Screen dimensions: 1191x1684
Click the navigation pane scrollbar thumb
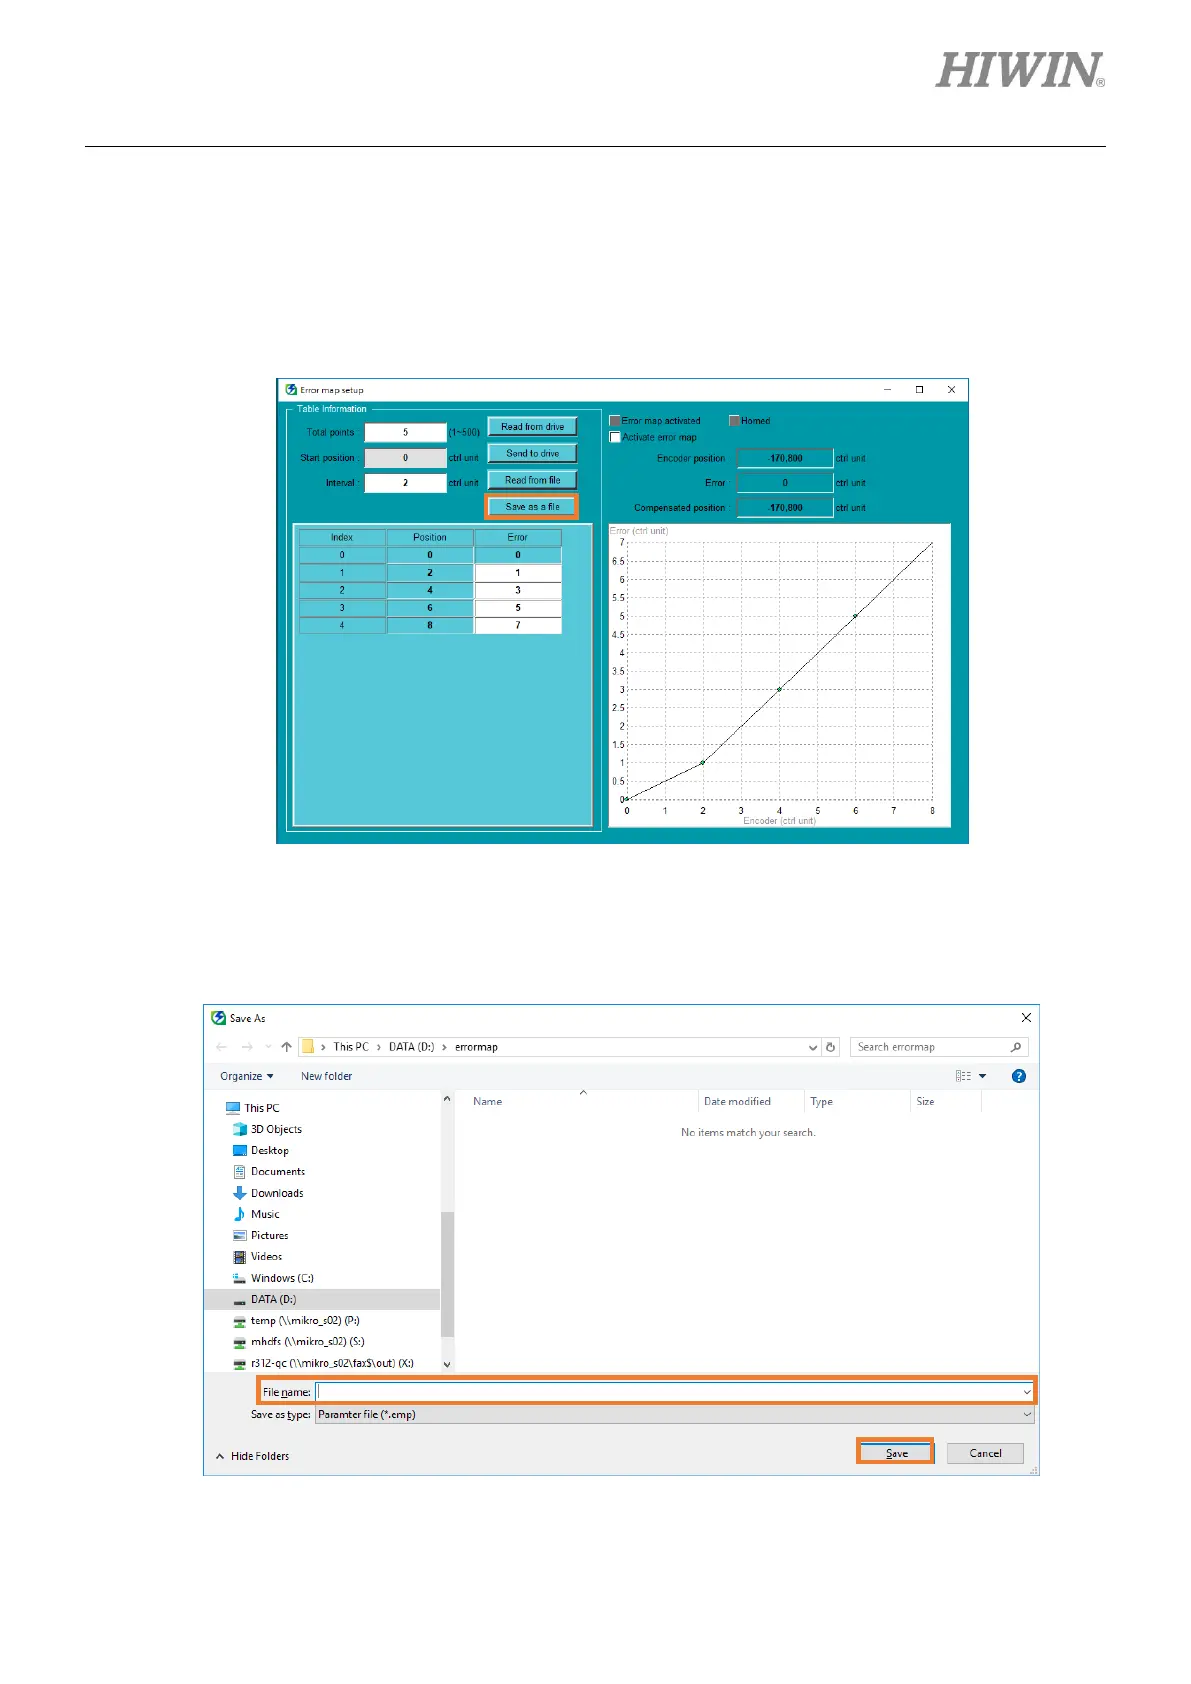click(x=447, y=1272)
